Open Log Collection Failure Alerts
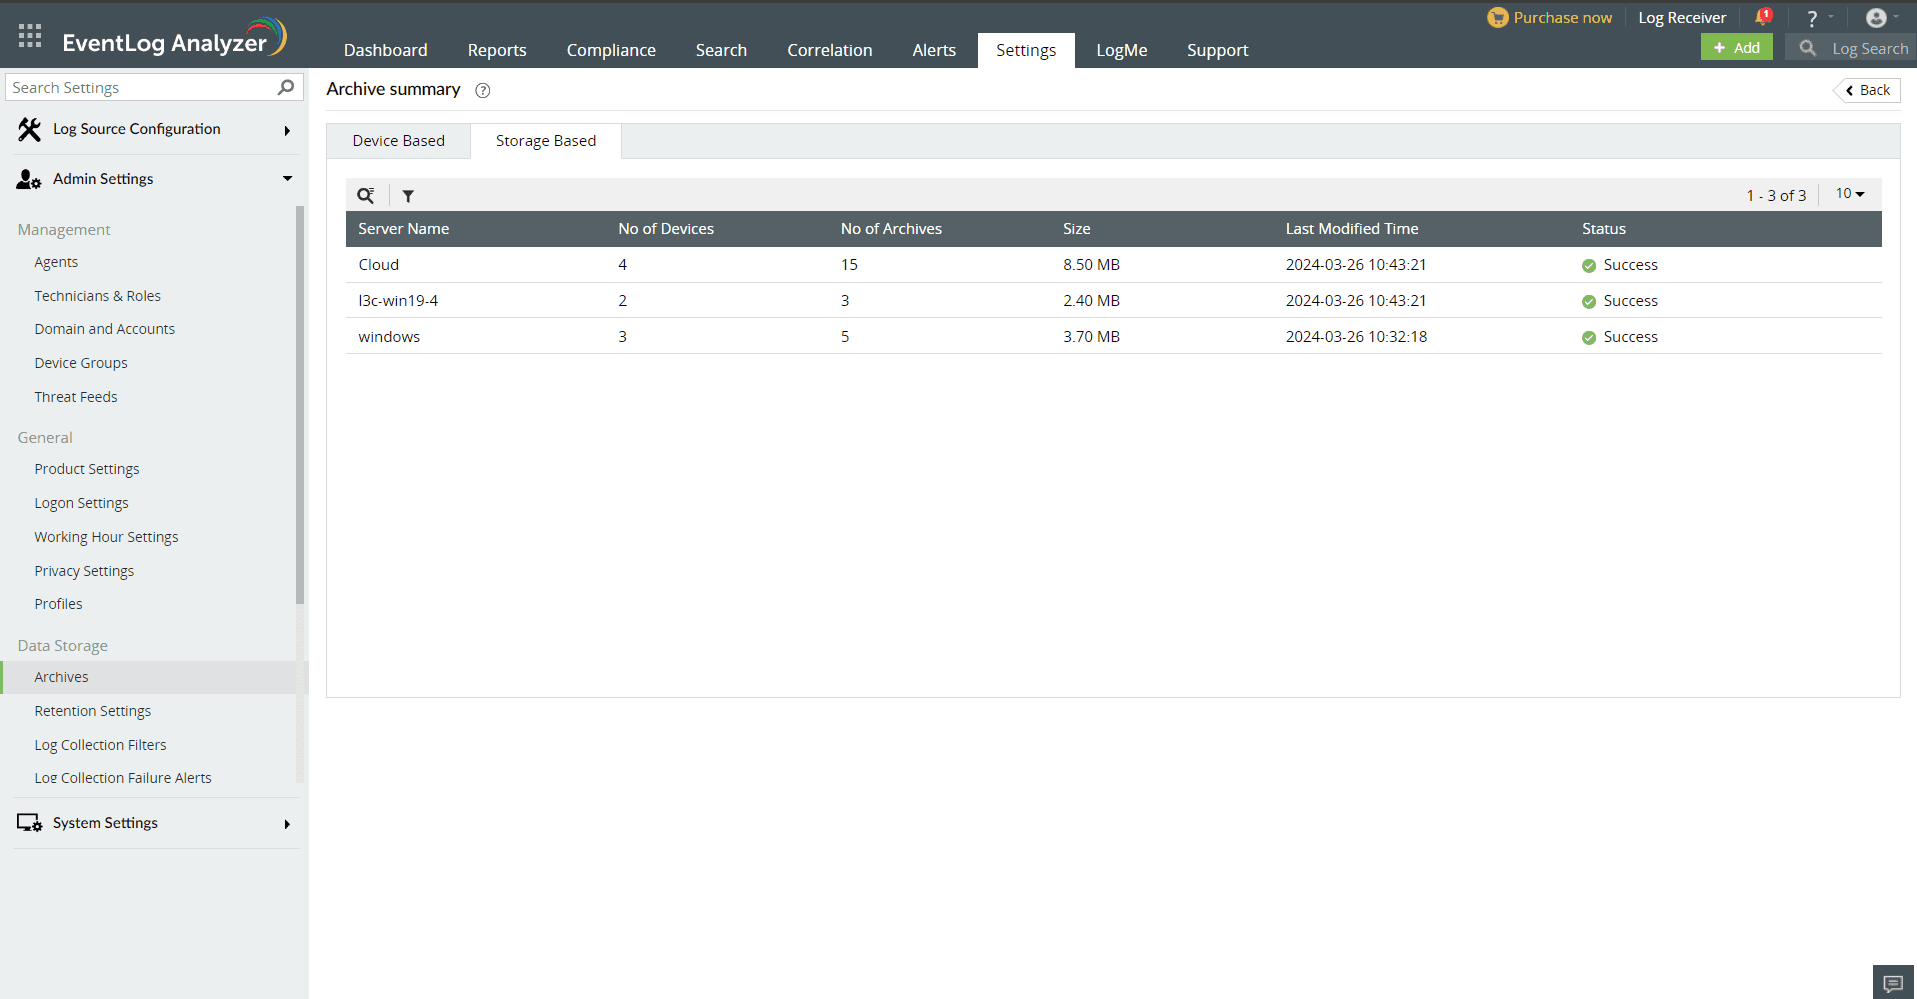The height and width of the screenshot is (999, 1917). click(123, 778)
